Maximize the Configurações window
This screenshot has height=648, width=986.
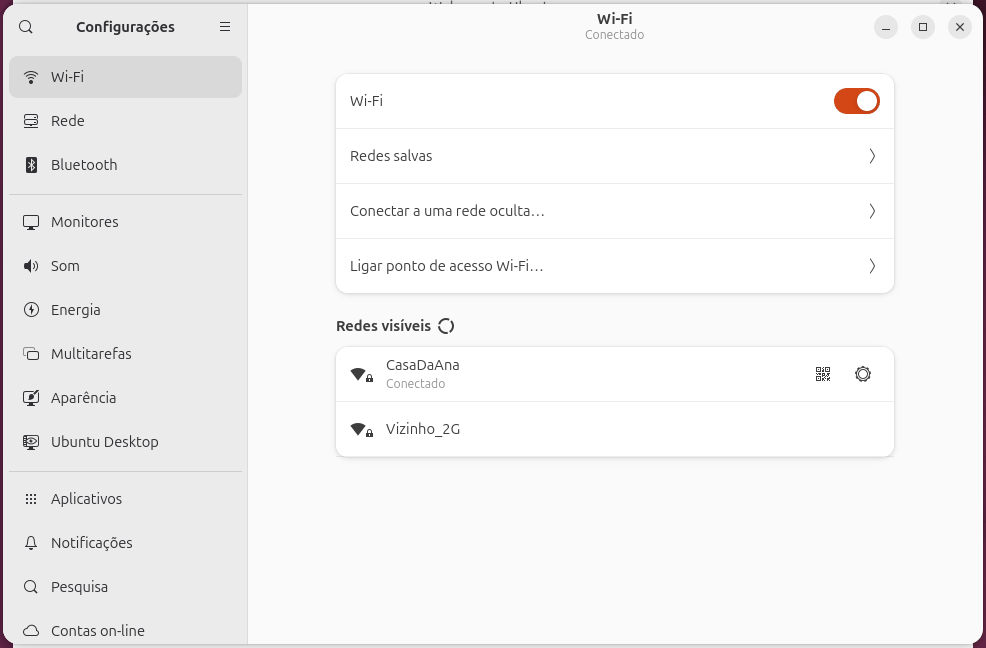[923, 27]
